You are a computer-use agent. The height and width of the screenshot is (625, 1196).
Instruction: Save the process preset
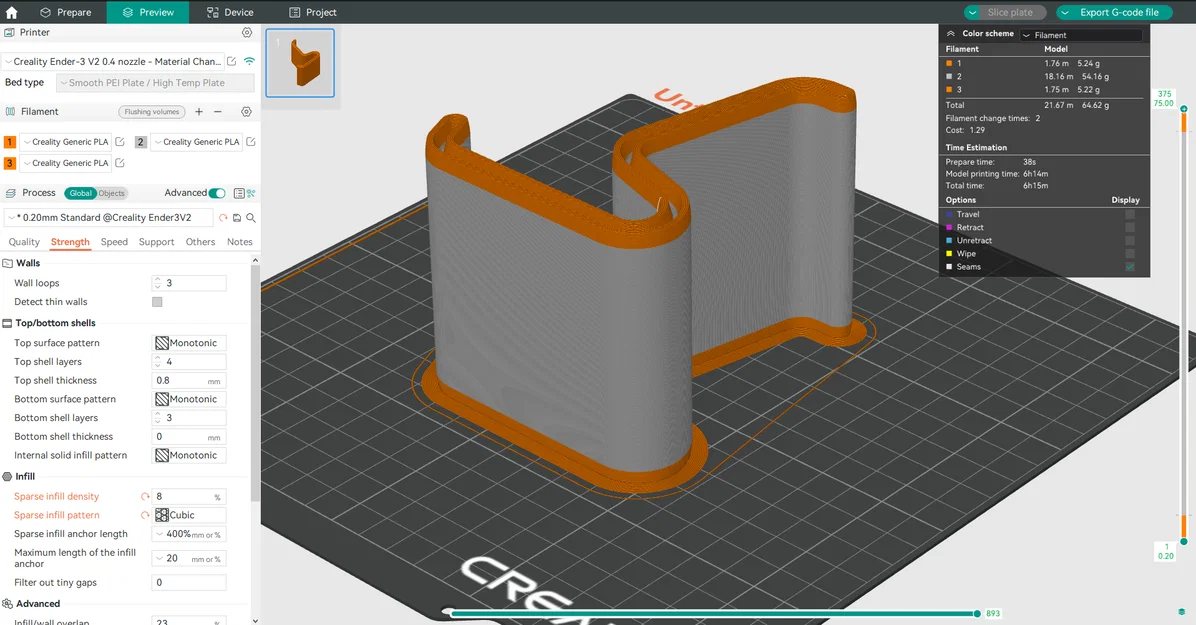pyautogui.click(x=237, y=217)
